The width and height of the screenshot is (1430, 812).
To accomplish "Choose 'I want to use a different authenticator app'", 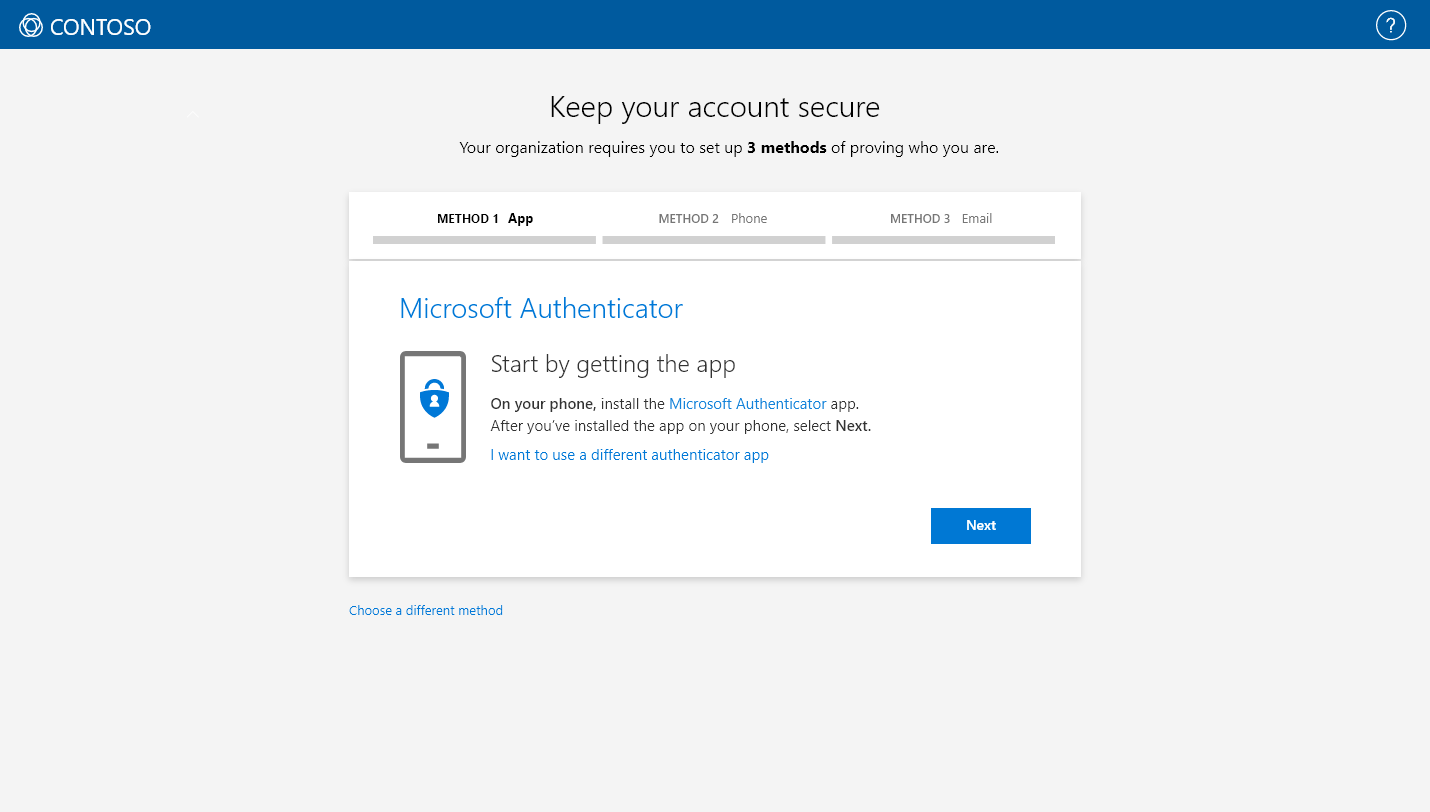I will tap(630, 455).
